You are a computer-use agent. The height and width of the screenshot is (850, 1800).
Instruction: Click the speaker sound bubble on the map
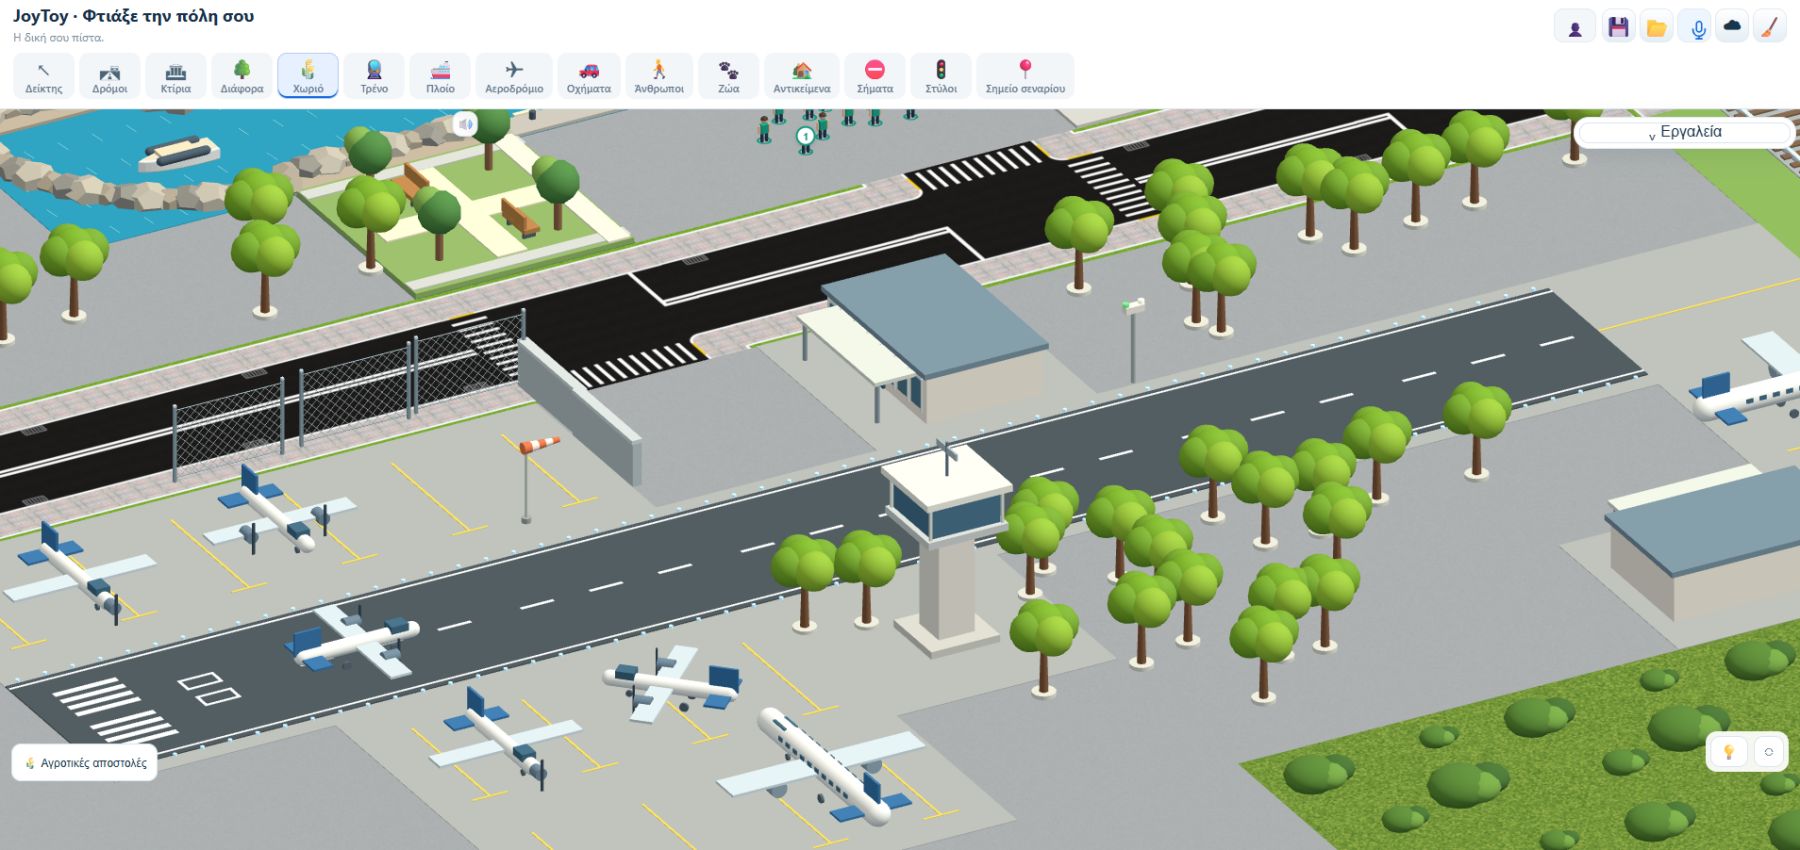pyautogui.click(x=465, y=124)
